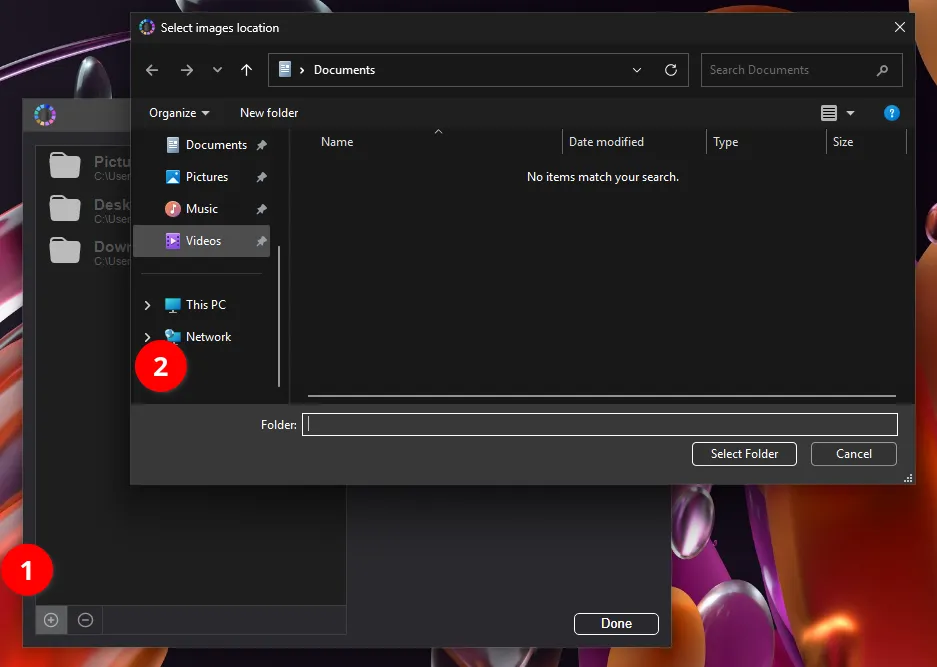937x667 pixels.
Task: Click the Folder name input field
Action: 600,425
